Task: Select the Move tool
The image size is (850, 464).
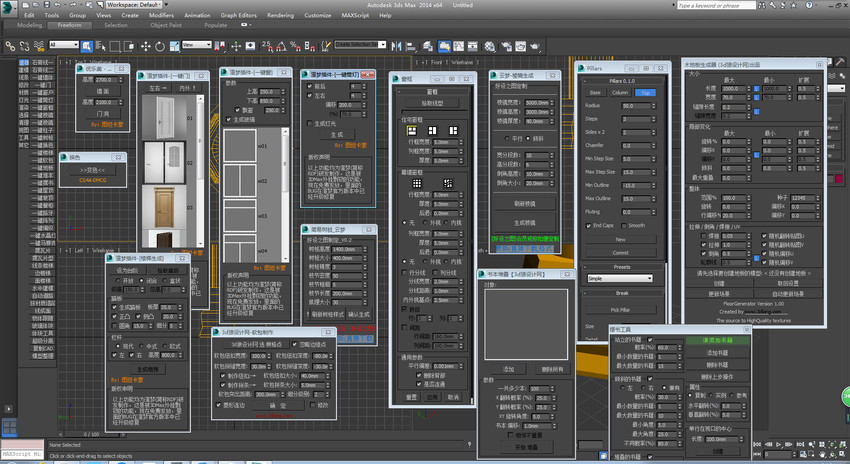Action: tap(145, 46)
